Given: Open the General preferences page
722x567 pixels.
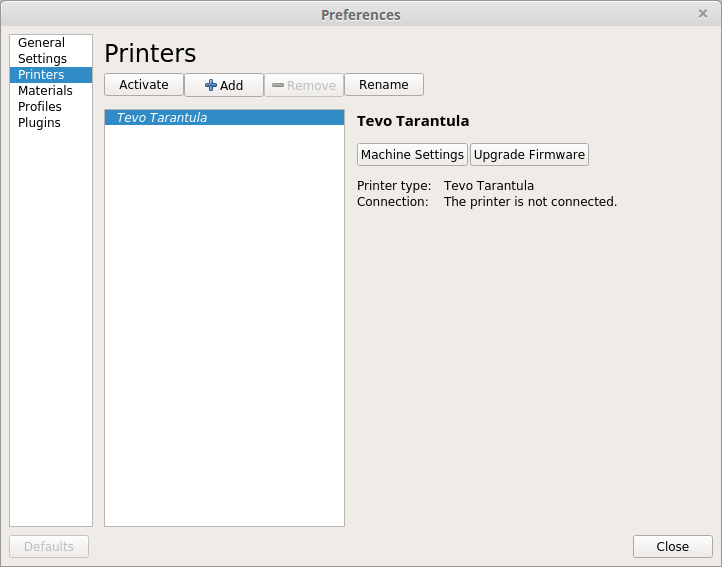Looking at the screenshot, I should click(x=51, y=43).
